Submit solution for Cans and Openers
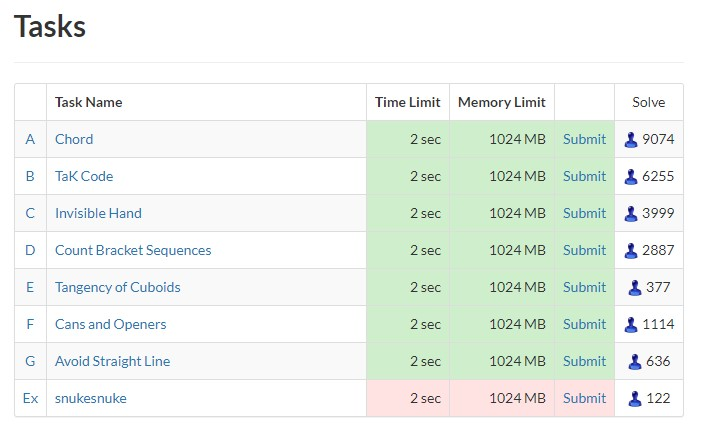 [584, 324]
